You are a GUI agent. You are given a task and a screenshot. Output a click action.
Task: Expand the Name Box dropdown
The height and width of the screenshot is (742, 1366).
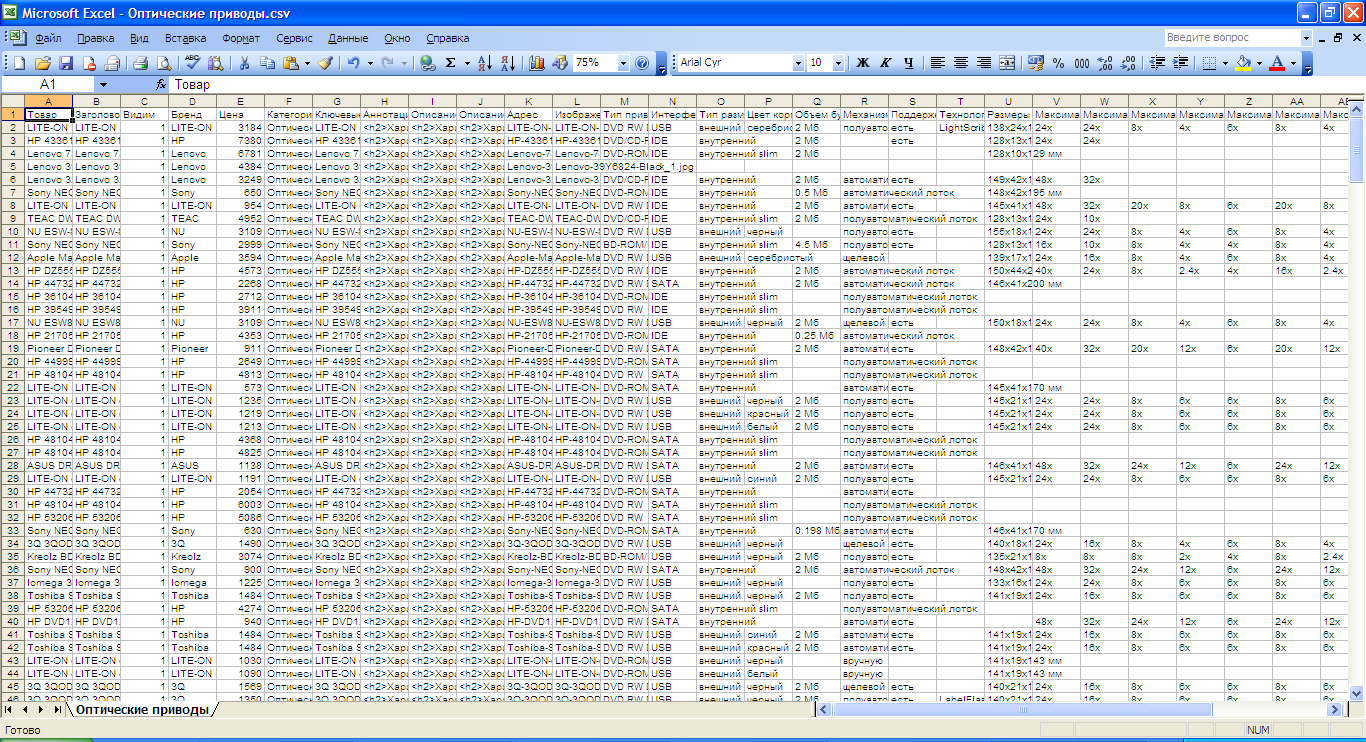(102, 86)
